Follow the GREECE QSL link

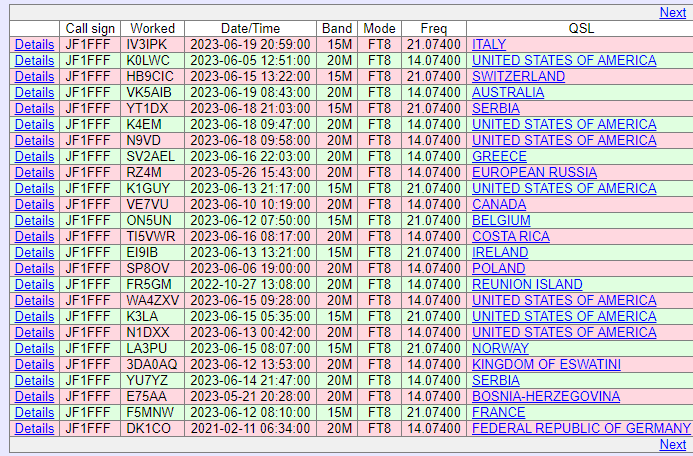coord(499,156)
